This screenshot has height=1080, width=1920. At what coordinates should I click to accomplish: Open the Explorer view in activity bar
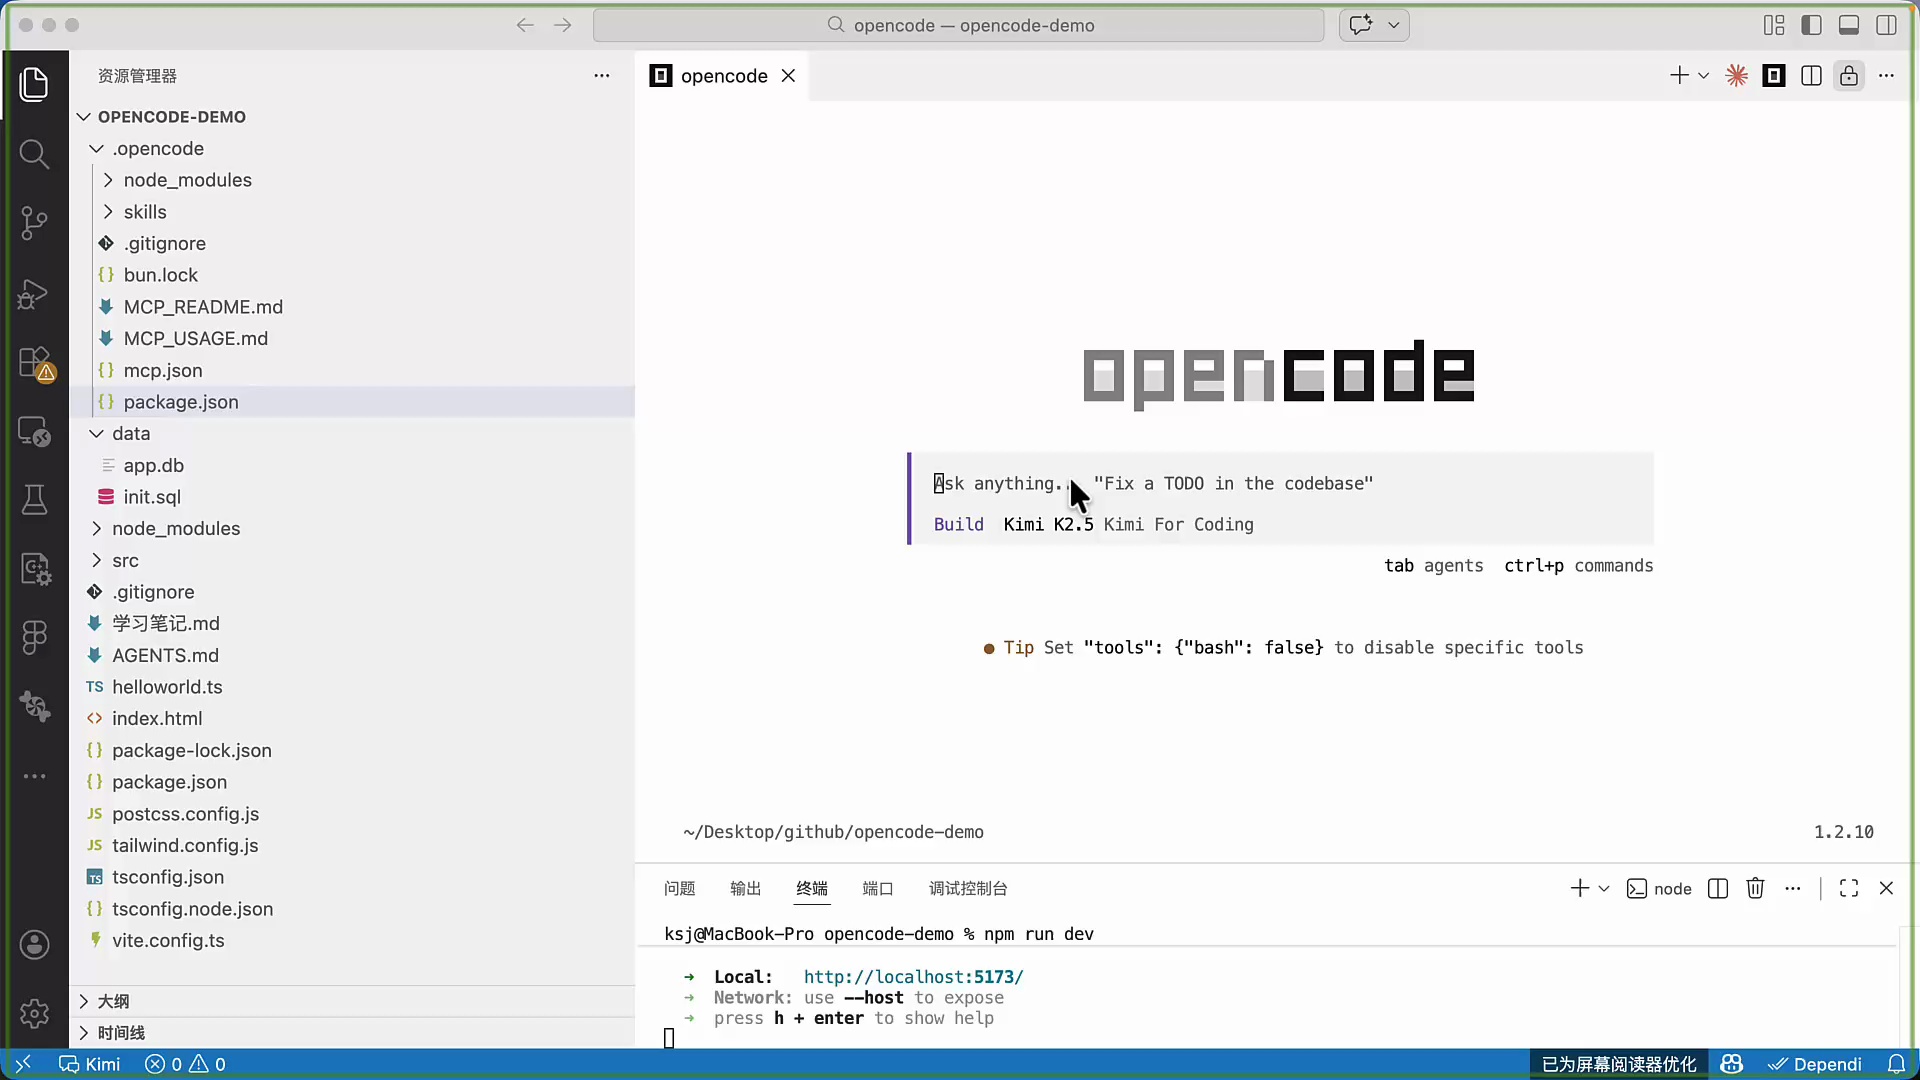click(x=34, y=84)
